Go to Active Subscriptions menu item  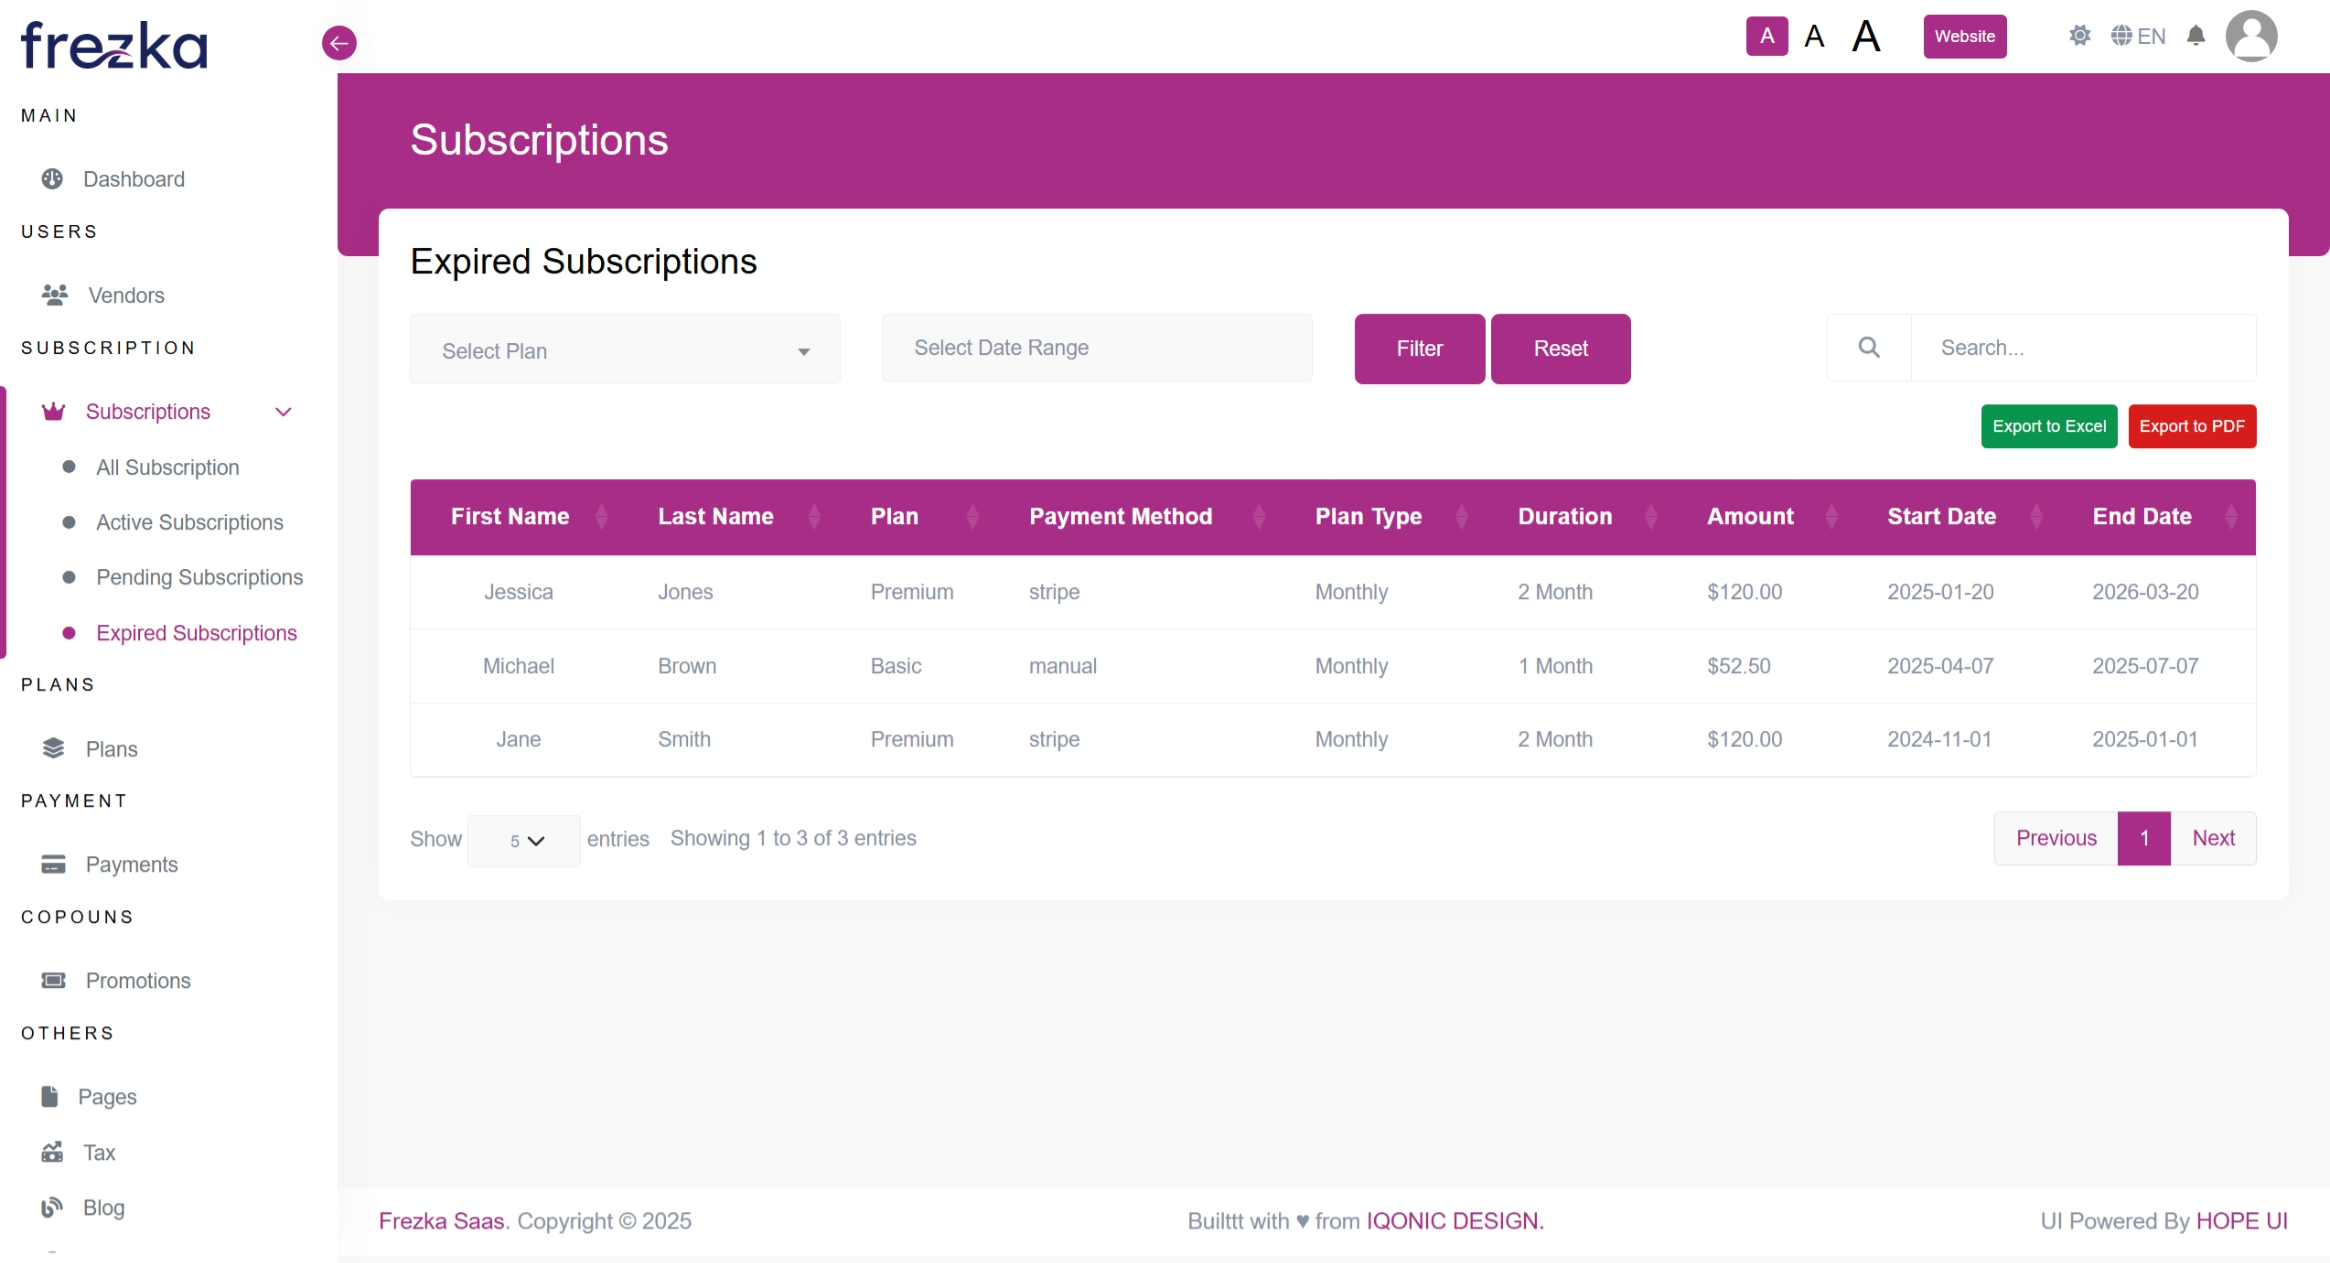[189, 522]
